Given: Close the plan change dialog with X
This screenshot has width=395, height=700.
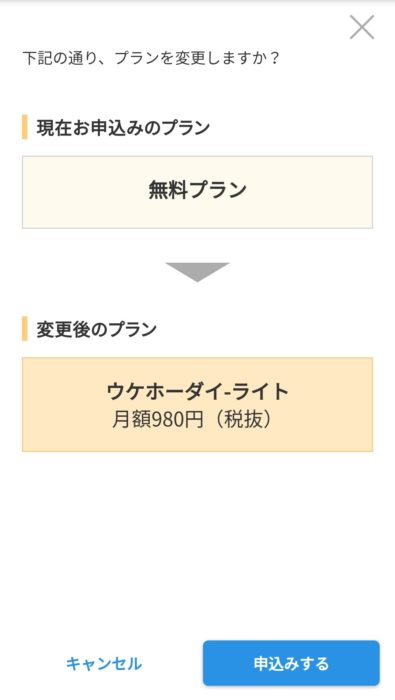Looking at the screenshot, I should point(362,27).
